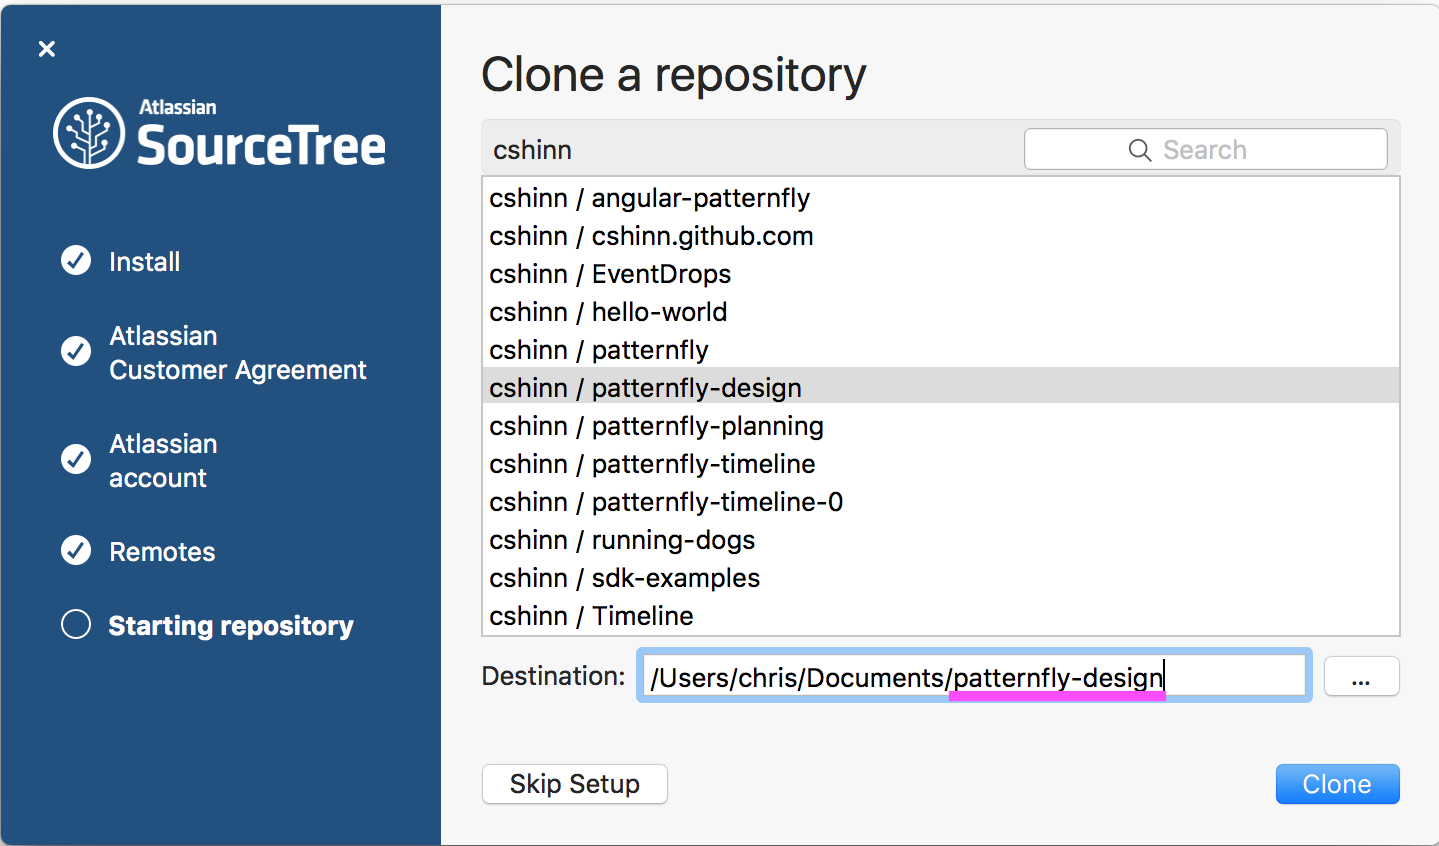Select cshinn / running-dogs repository

tap(621, 540)
